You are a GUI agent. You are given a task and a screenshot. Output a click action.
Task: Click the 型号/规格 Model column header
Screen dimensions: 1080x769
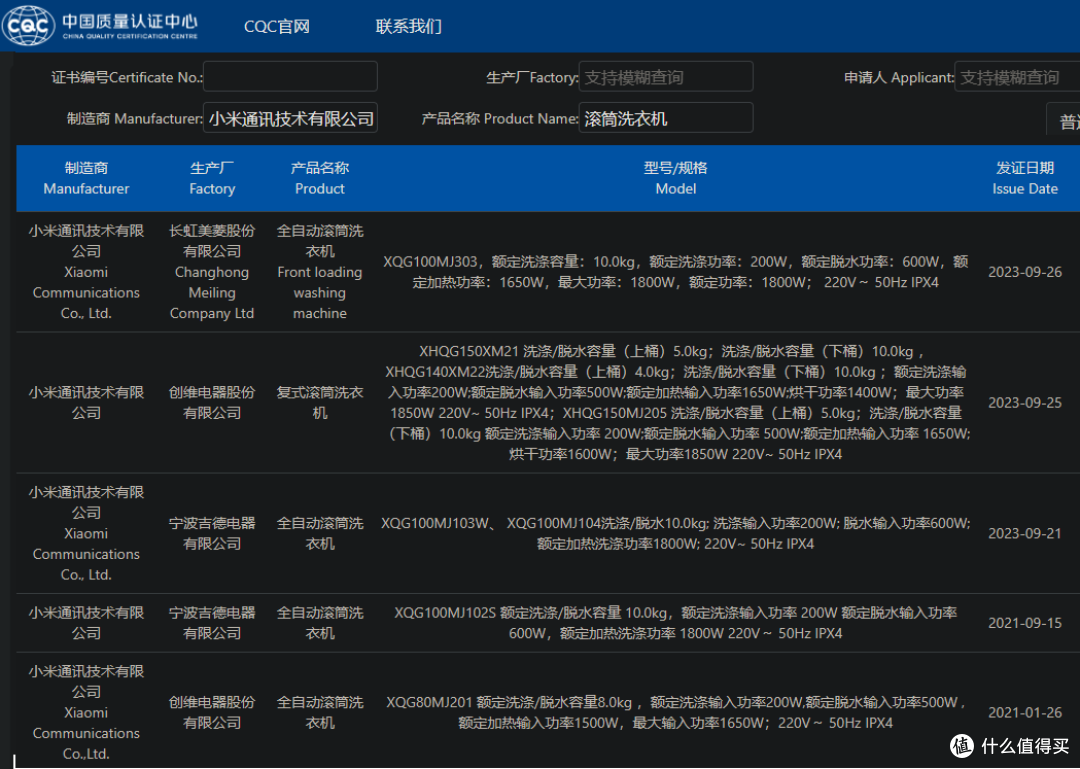676,178
